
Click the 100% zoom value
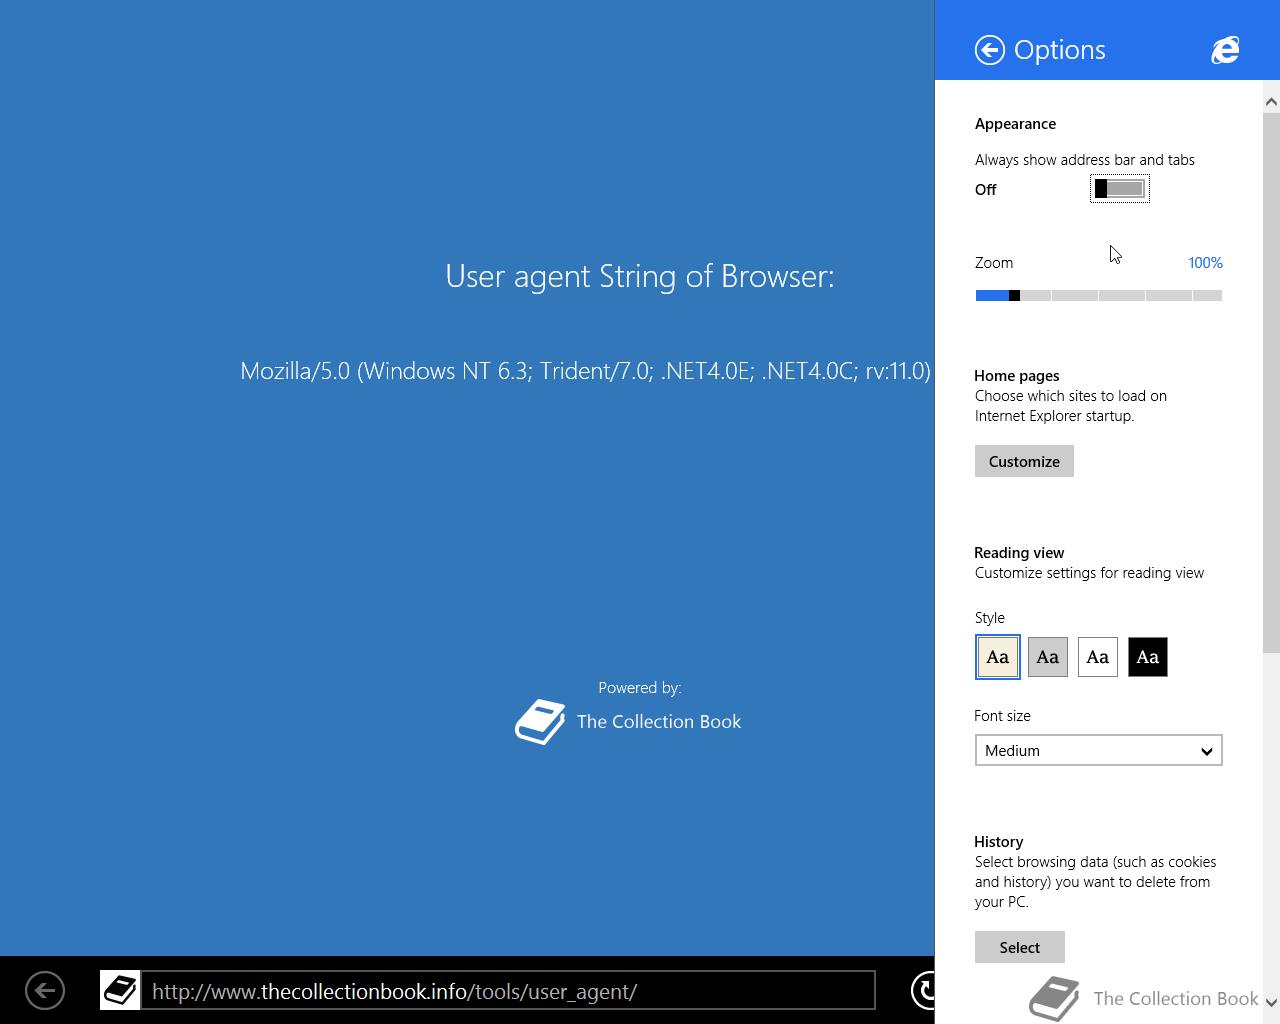pyautogui.click(x=1205, y=263)
